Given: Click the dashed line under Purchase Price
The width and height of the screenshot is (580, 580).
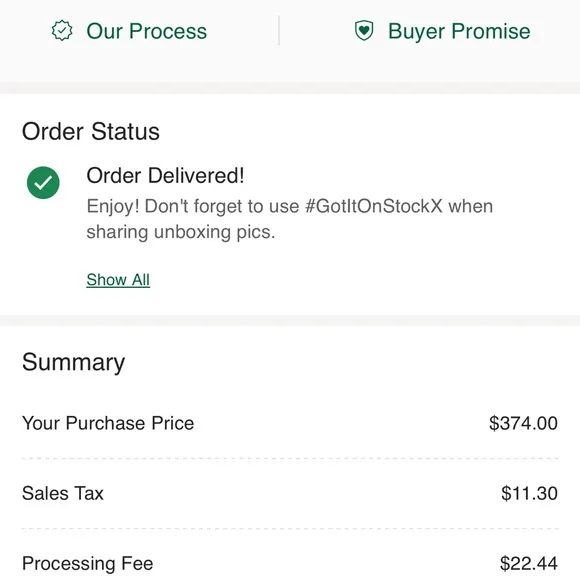Looking at the screenshot, I should click(x=290, y=458).
